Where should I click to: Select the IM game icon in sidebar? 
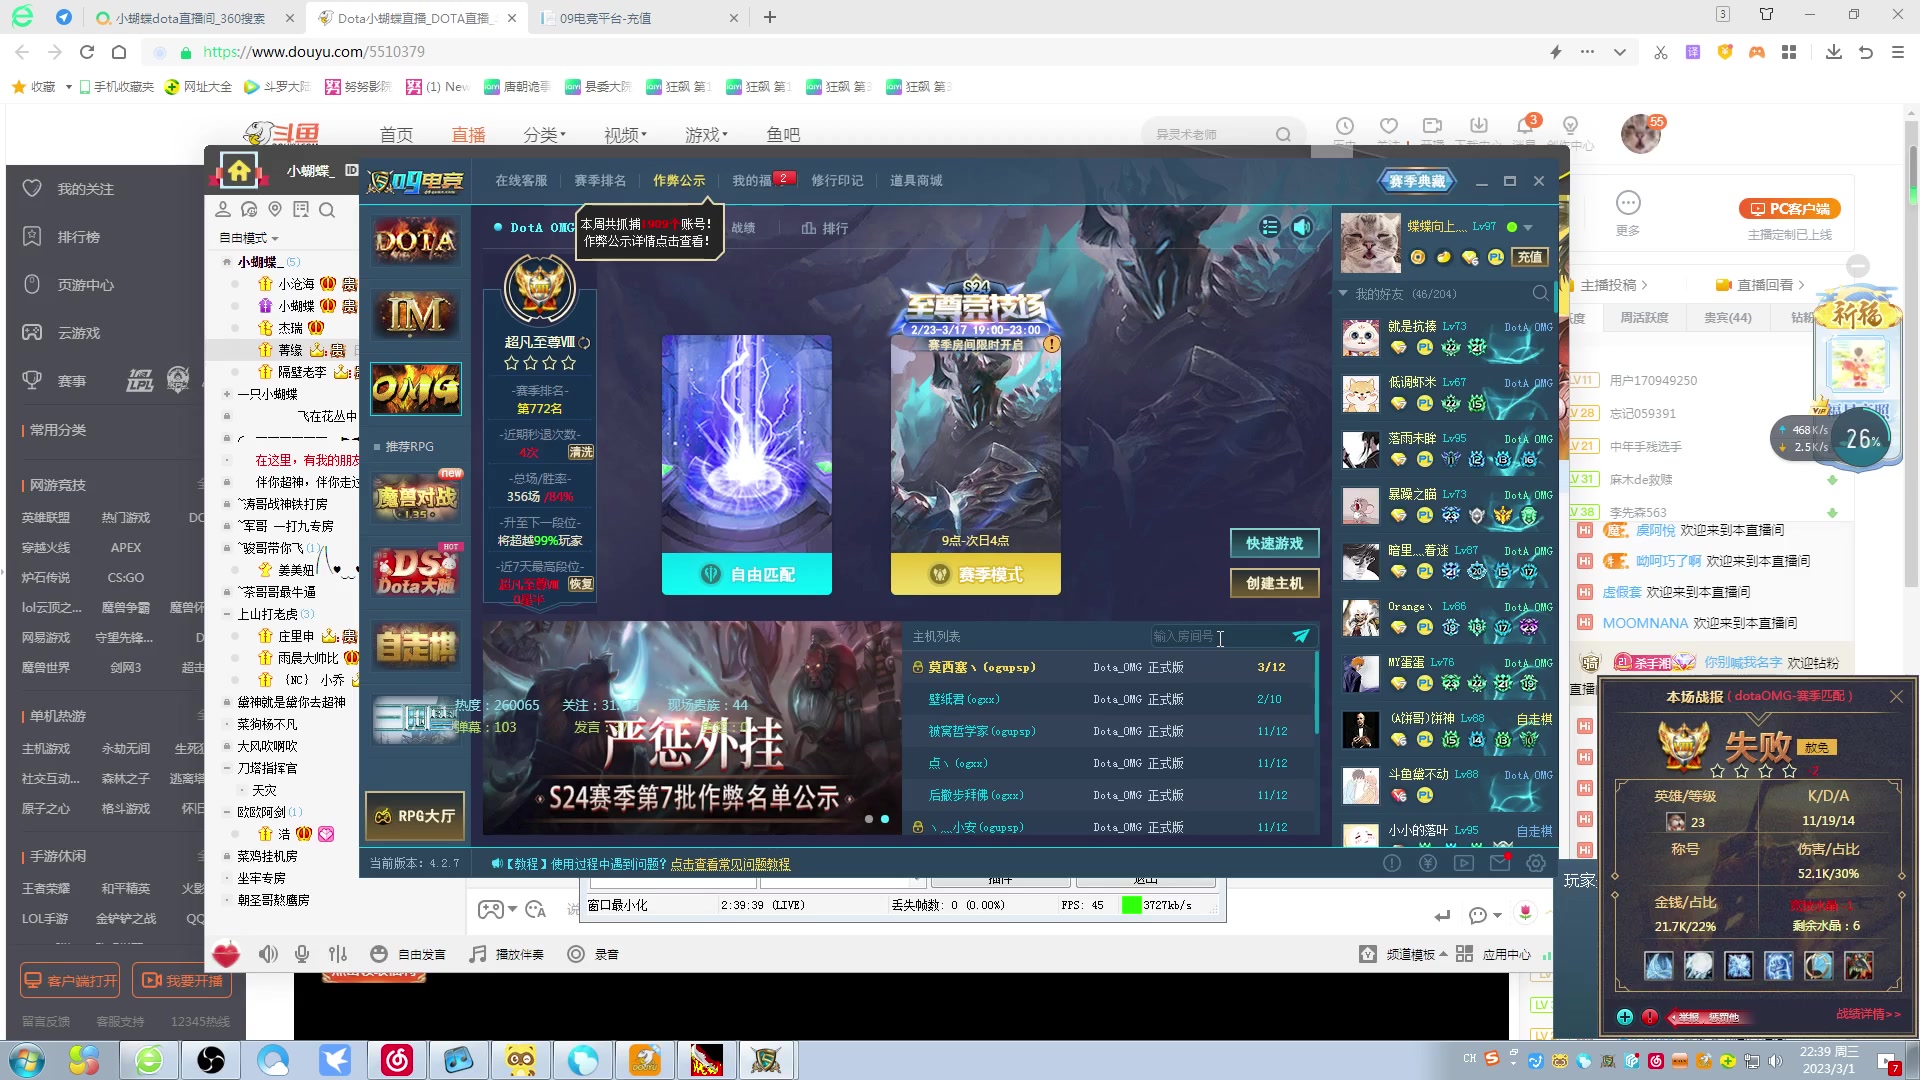click(416, 314)
